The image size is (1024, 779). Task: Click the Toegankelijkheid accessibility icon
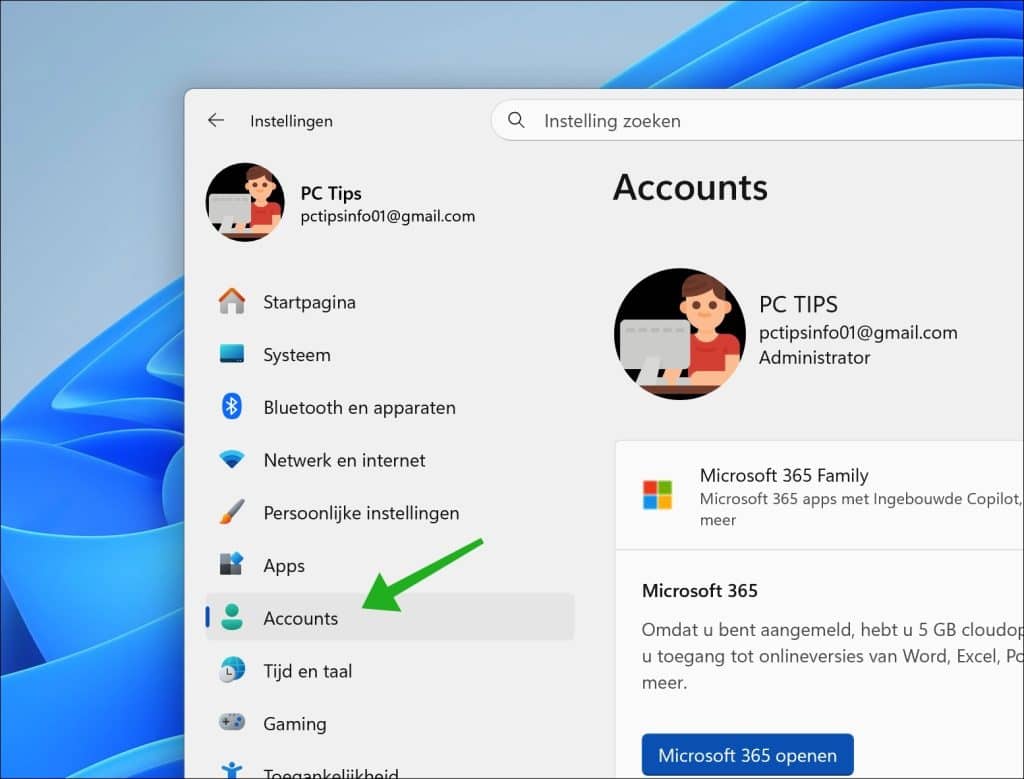click(232, 770)
